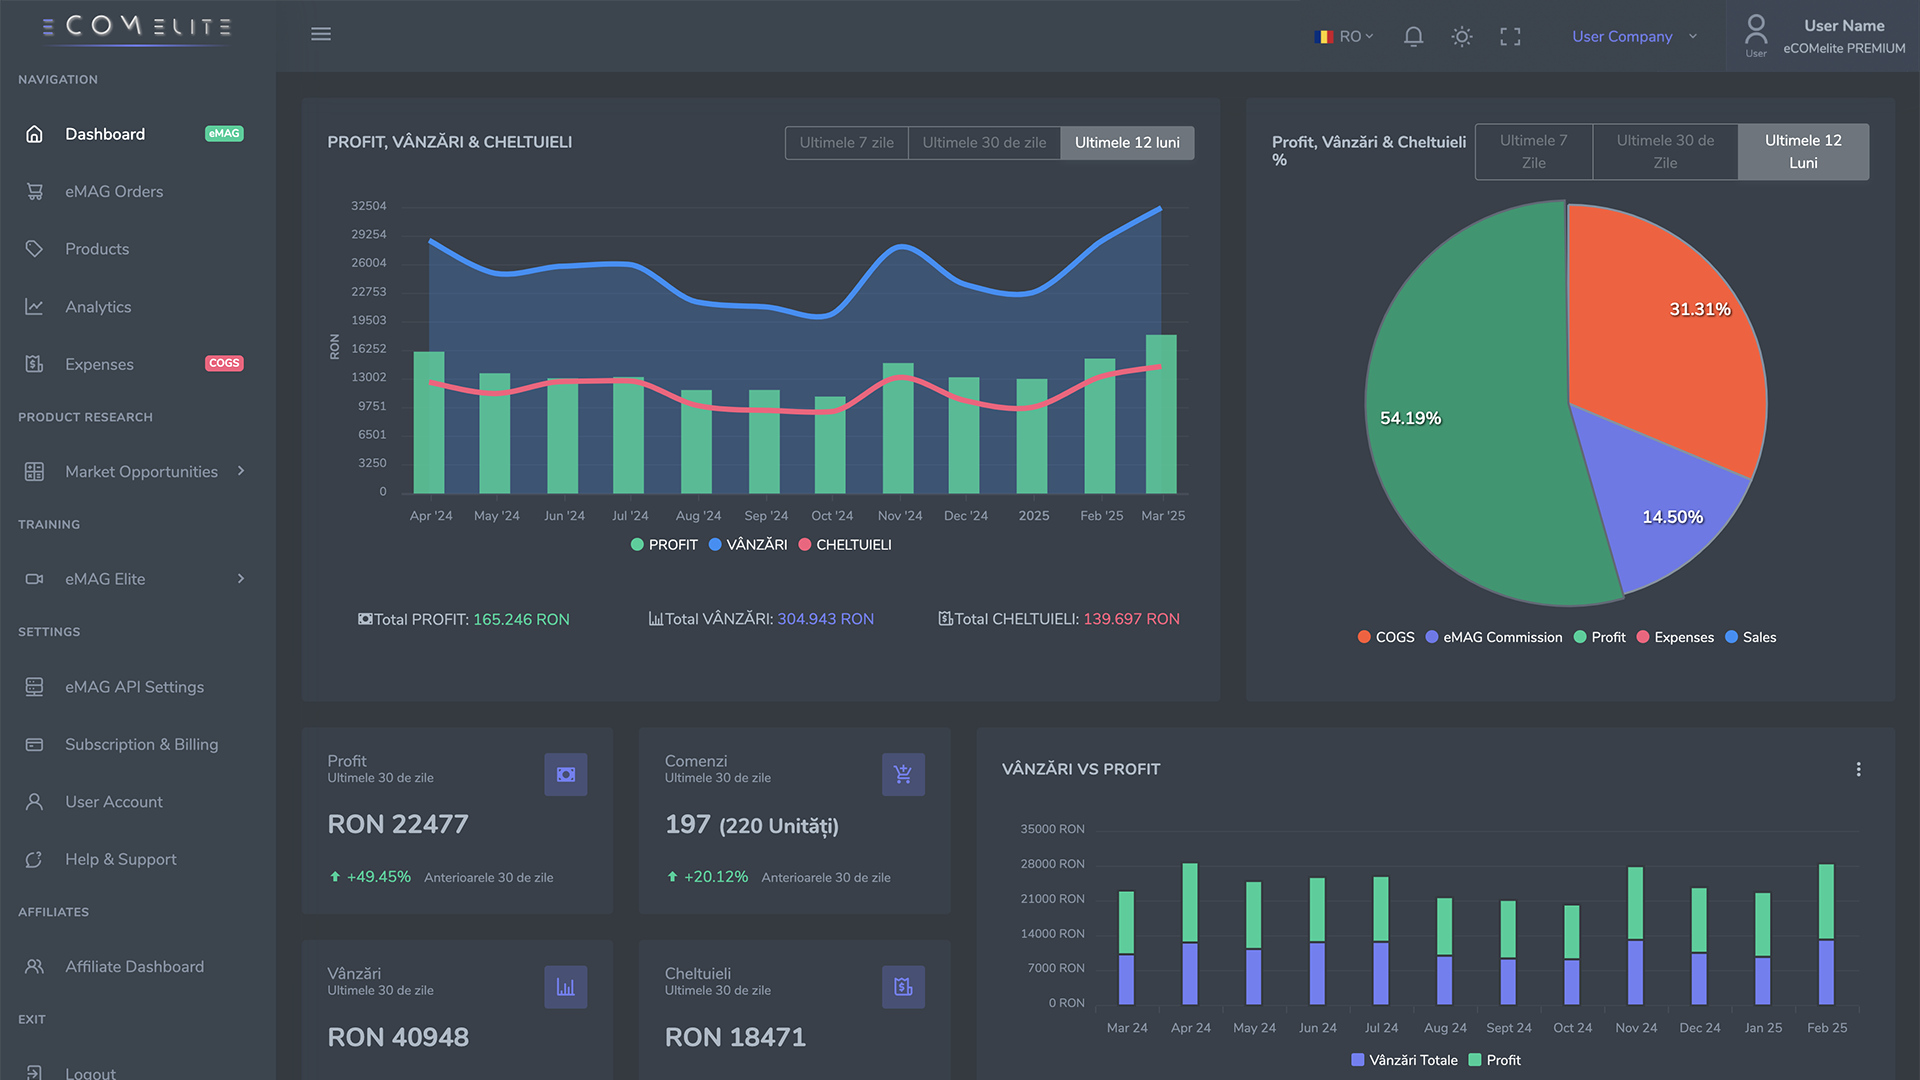Click the Expenses icon in sidebar
The width and height of the screenshot is (1920, 1080).
[x=34, y=364]
